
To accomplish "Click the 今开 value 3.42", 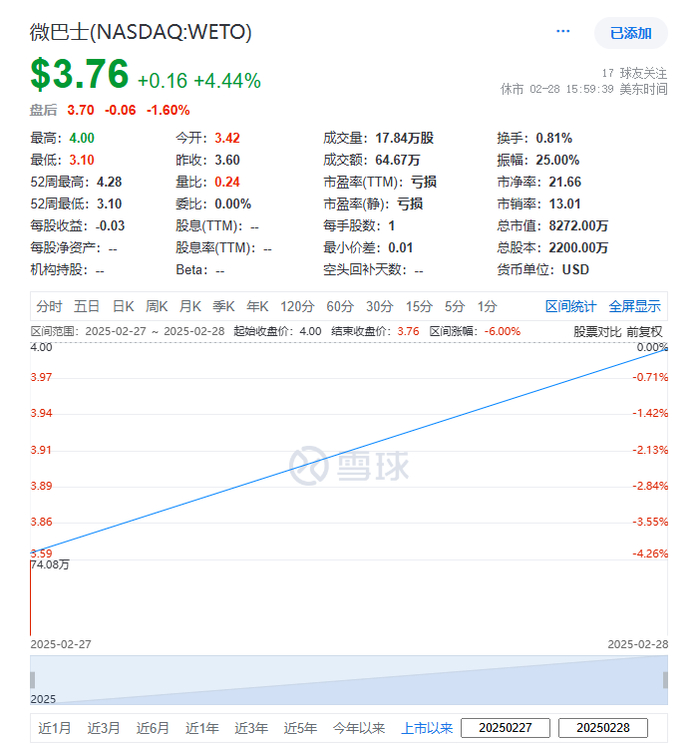I will coord(227,138).
